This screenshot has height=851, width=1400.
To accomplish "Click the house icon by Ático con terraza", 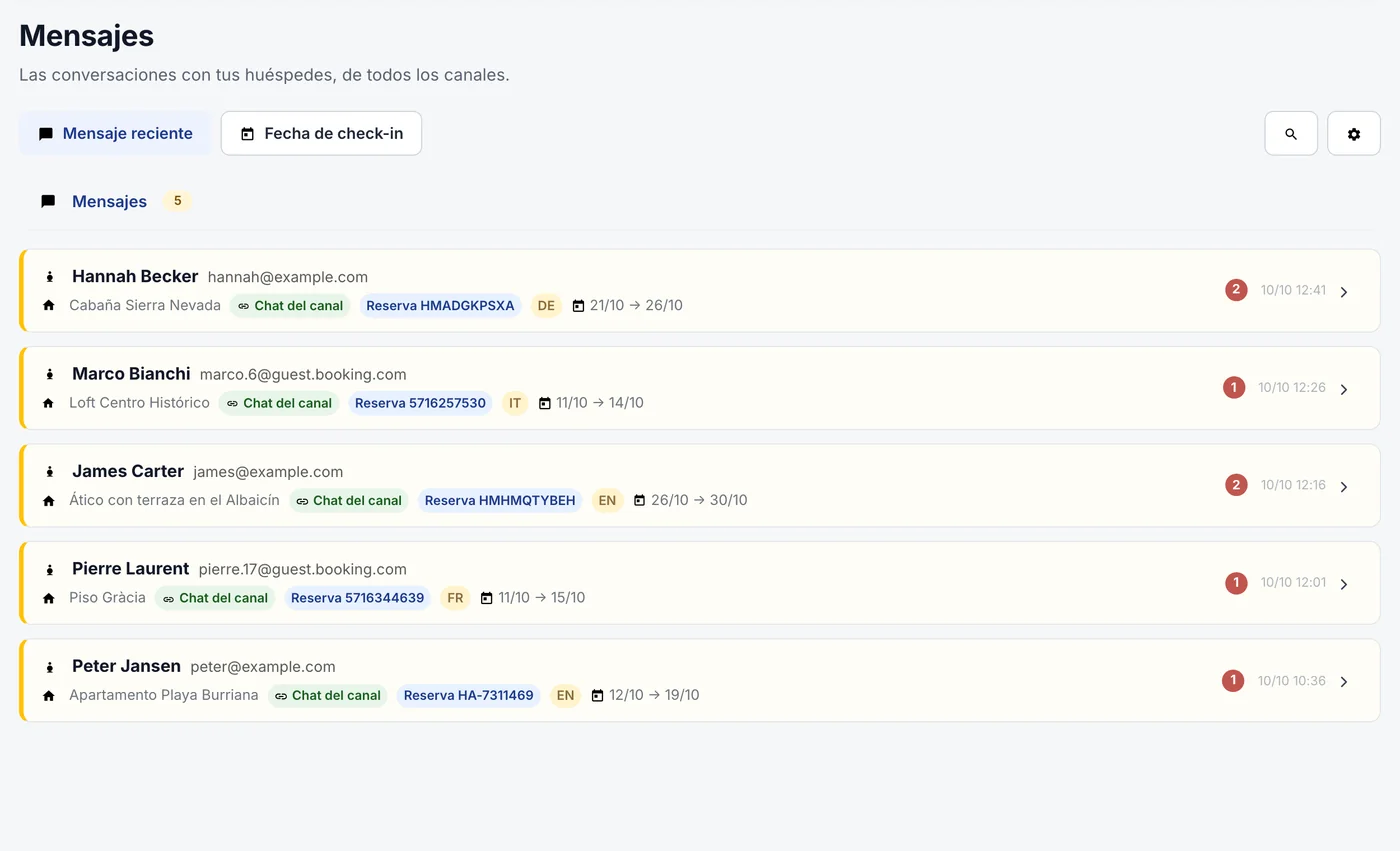I will tap(49, 501).
